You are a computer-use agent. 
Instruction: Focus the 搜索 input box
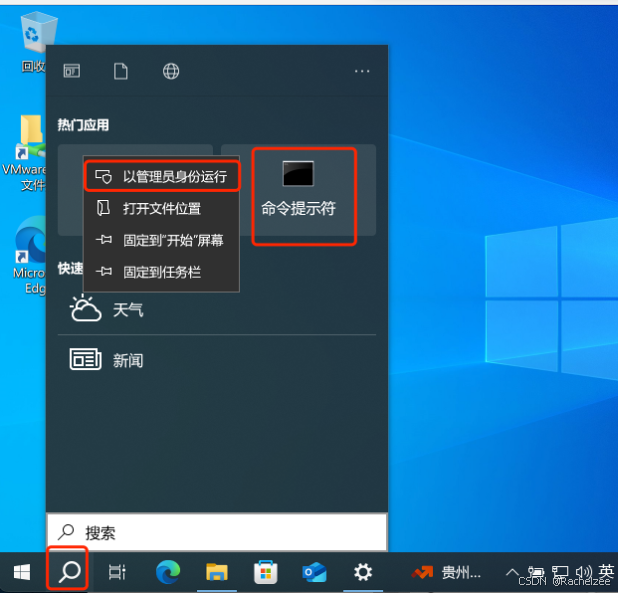pos(217,532)
